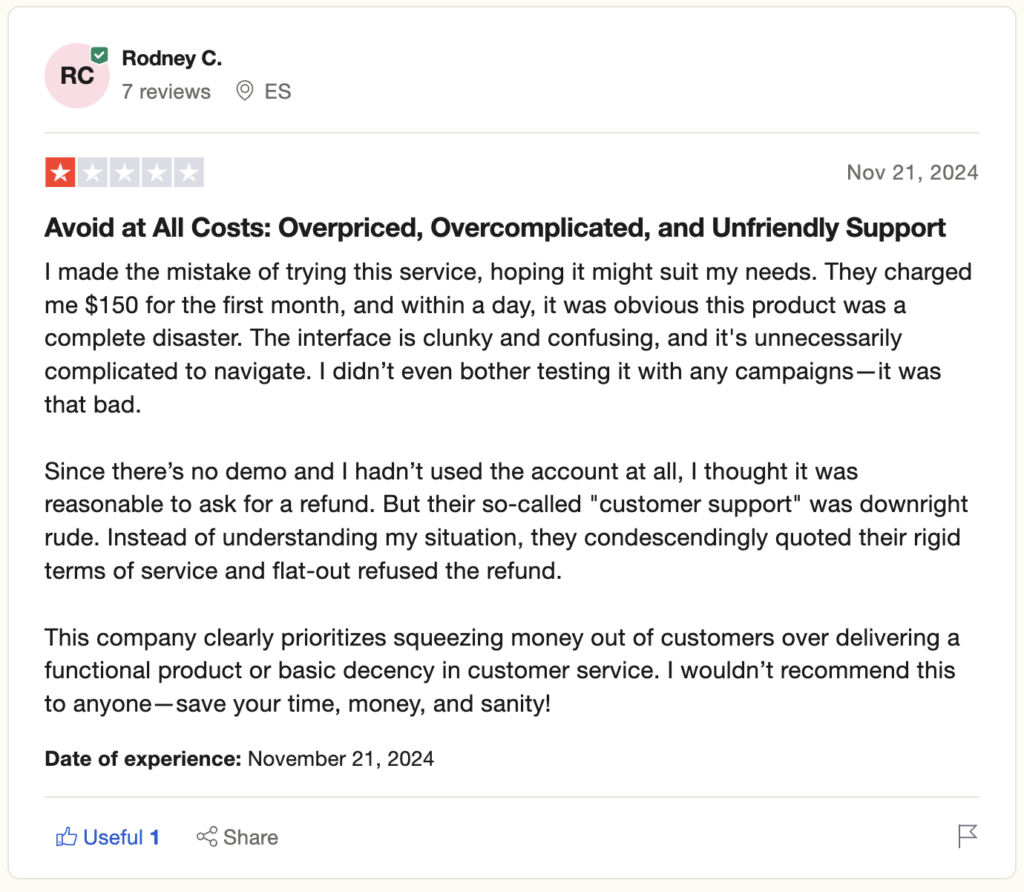
Task: Open the RC profile avatar
Action: [x=76, y=76]
